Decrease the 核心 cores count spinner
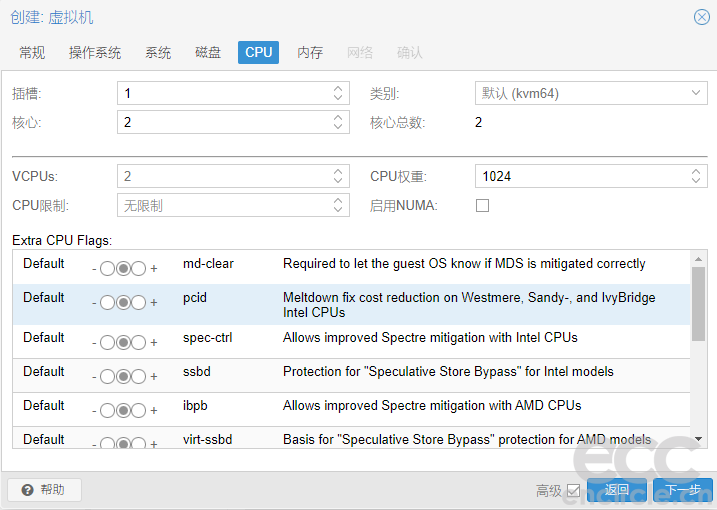 coord(338,127)
